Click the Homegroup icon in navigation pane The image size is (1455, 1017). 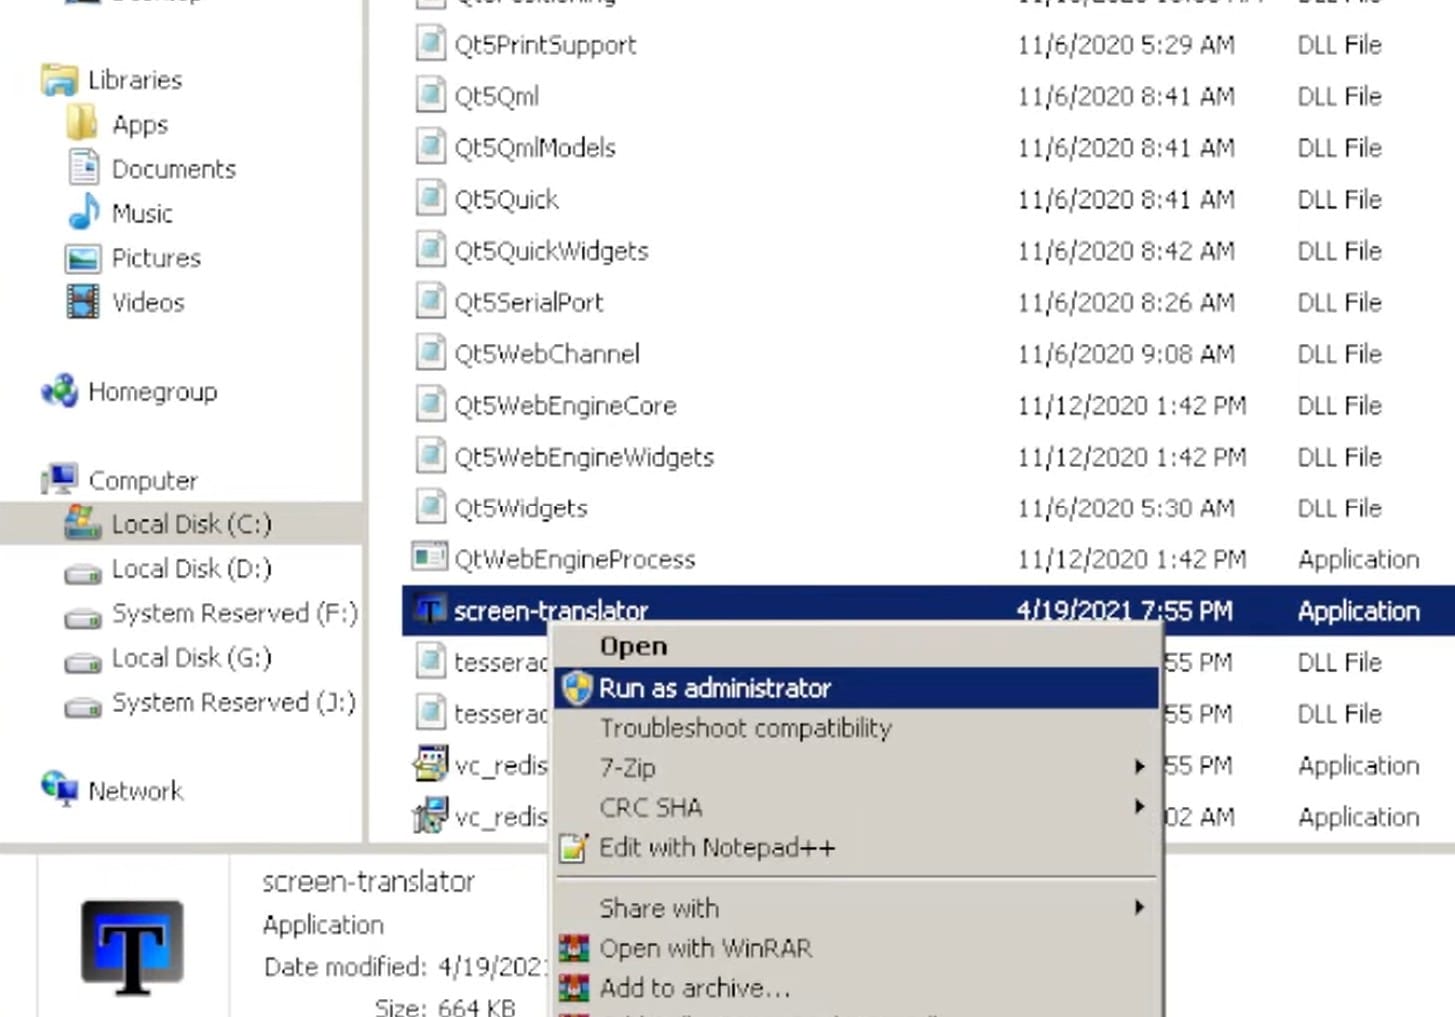pos(60,391)
